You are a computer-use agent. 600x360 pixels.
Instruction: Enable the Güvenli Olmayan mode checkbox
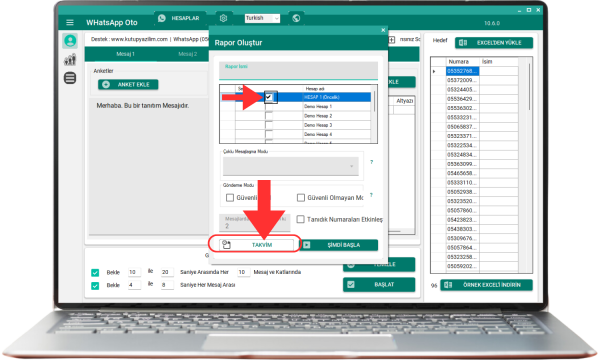[301, 197]
